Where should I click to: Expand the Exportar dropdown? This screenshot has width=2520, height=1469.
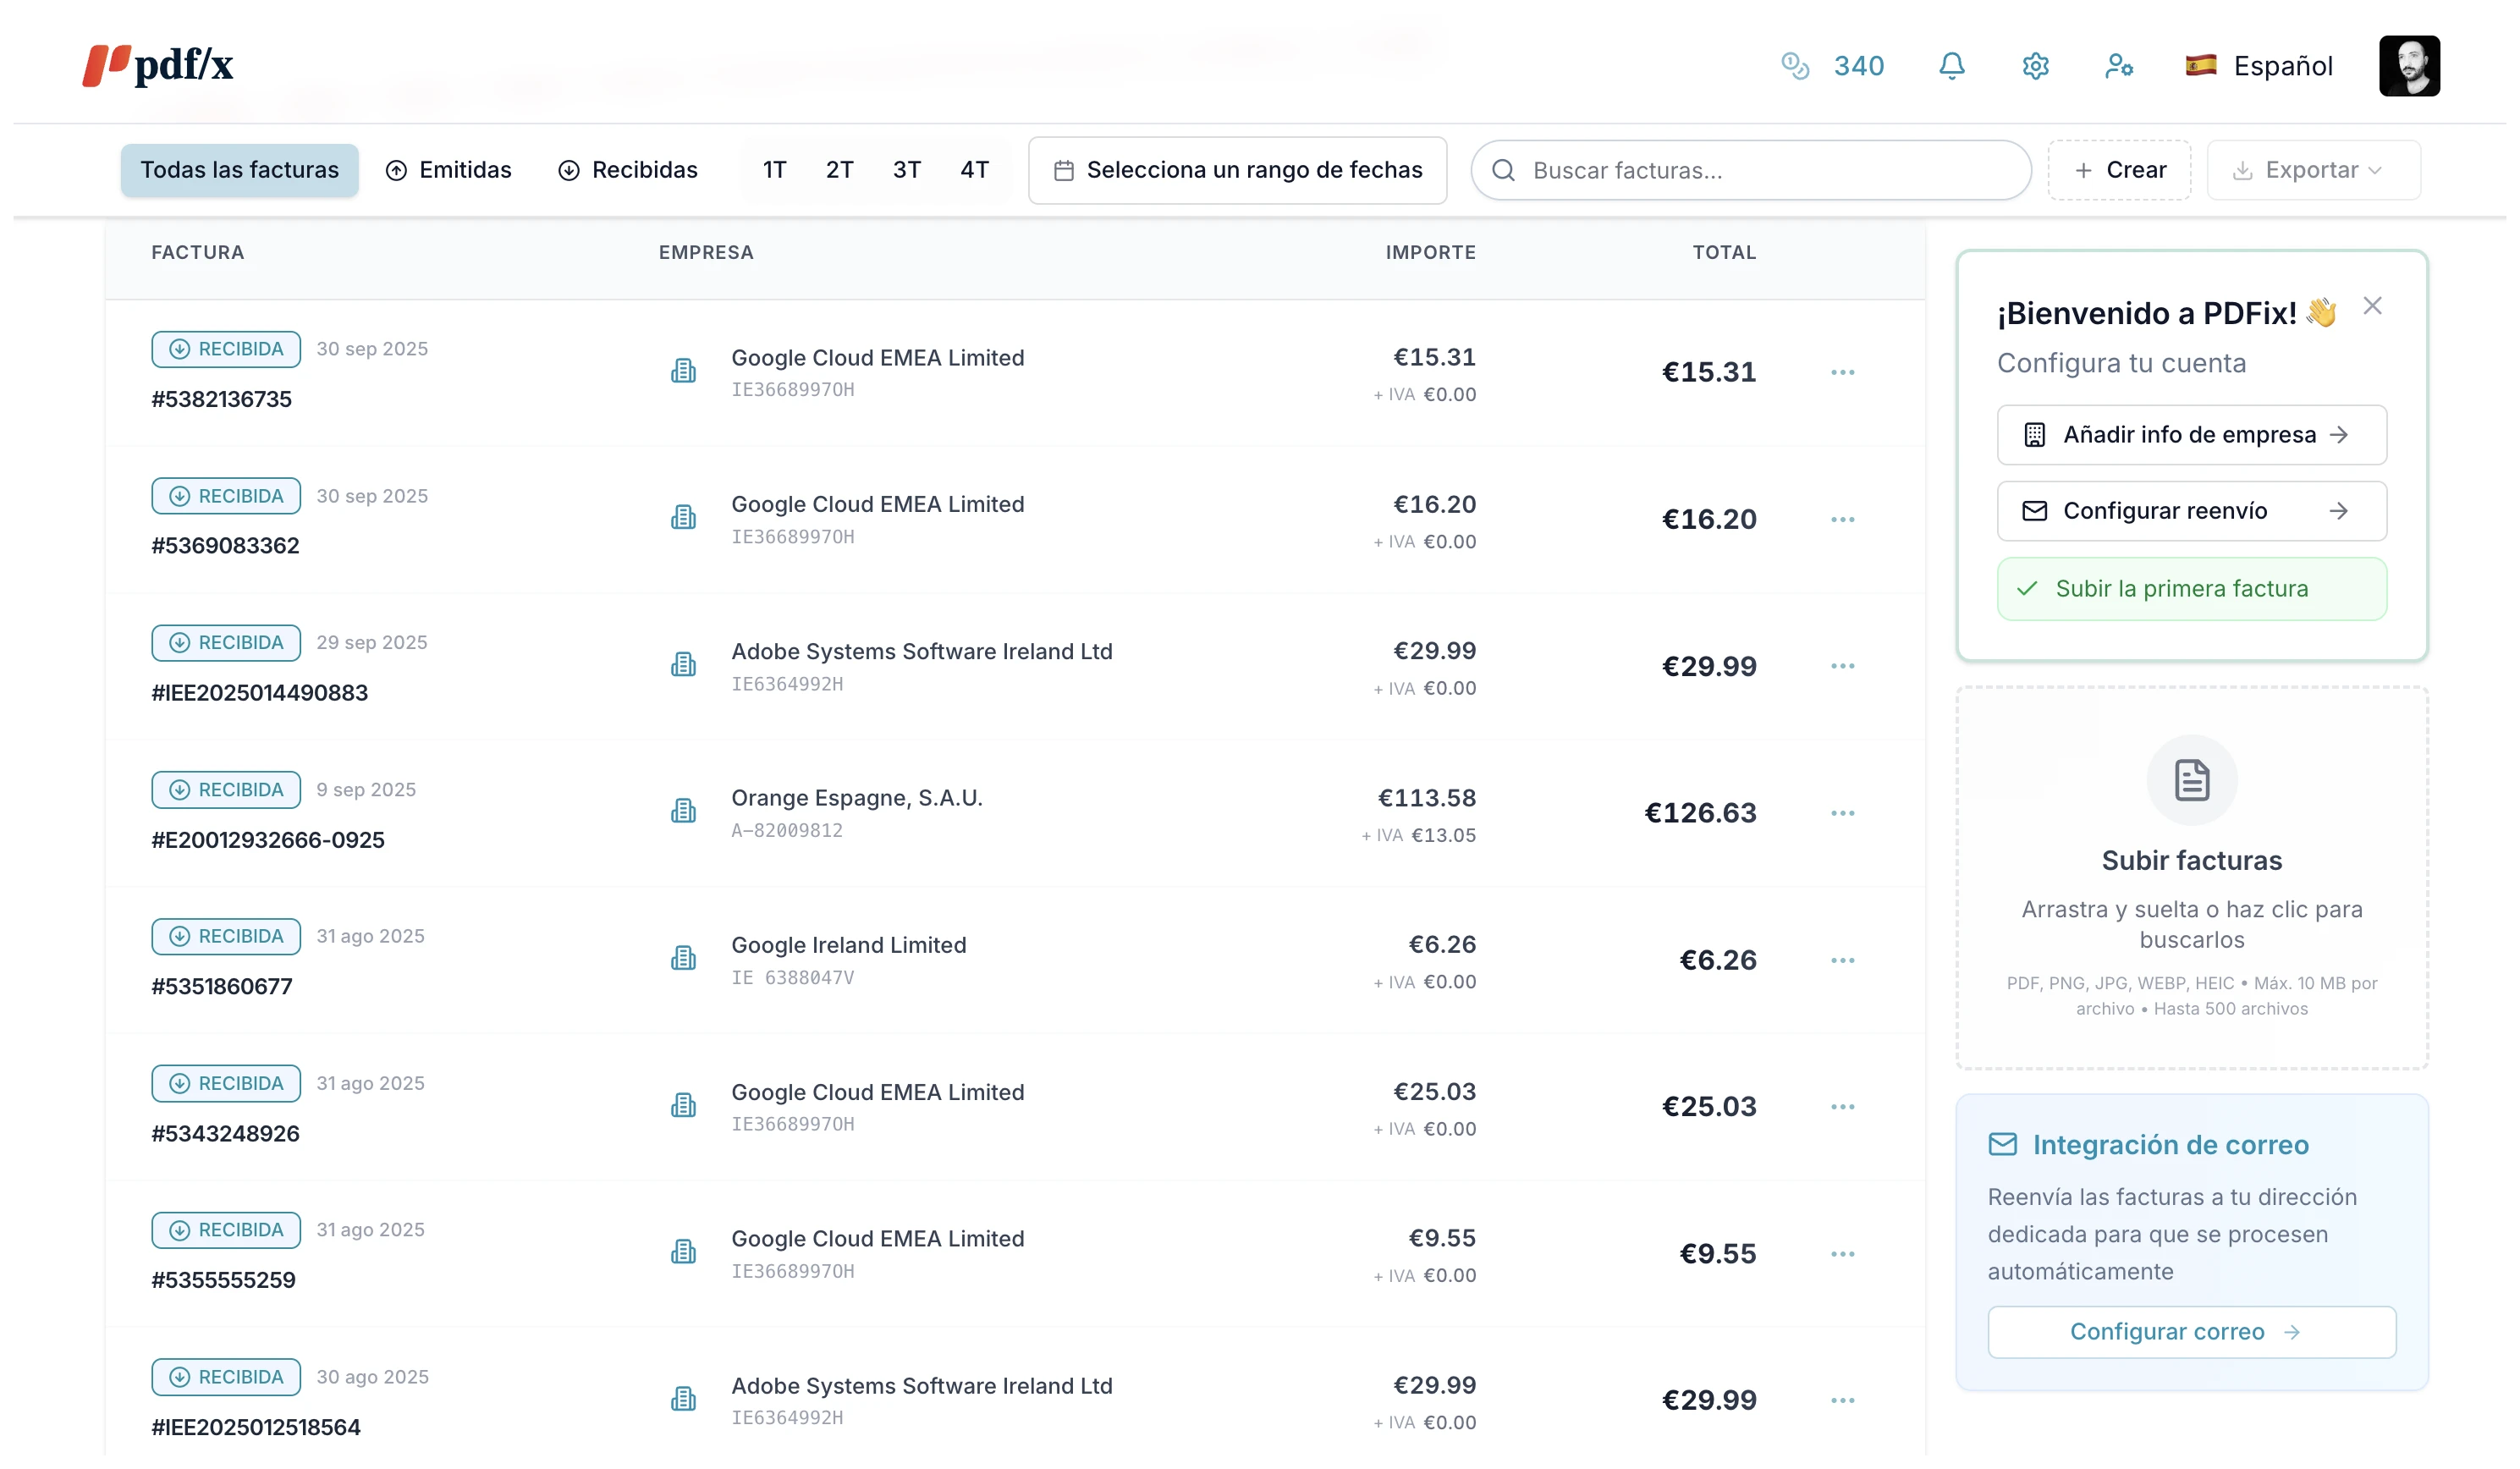pos(2312,170)
